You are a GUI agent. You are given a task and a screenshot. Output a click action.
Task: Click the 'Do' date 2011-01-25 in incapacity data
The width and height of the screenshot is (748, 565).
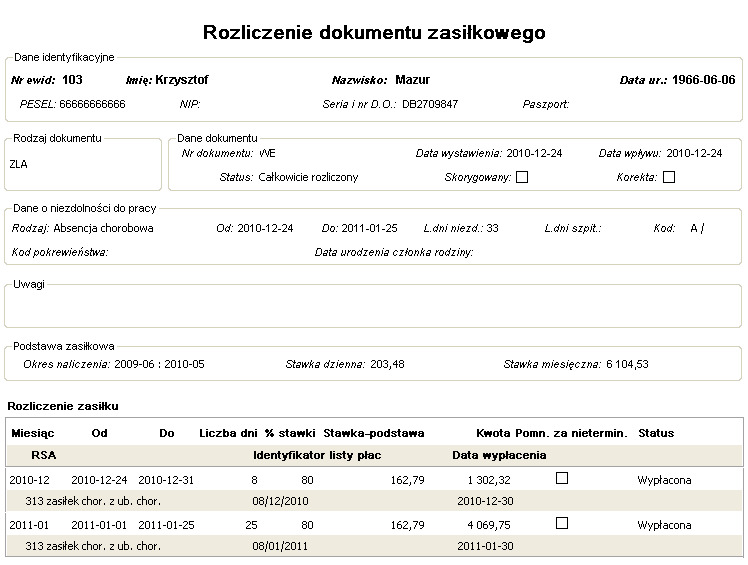click(369, 228)
